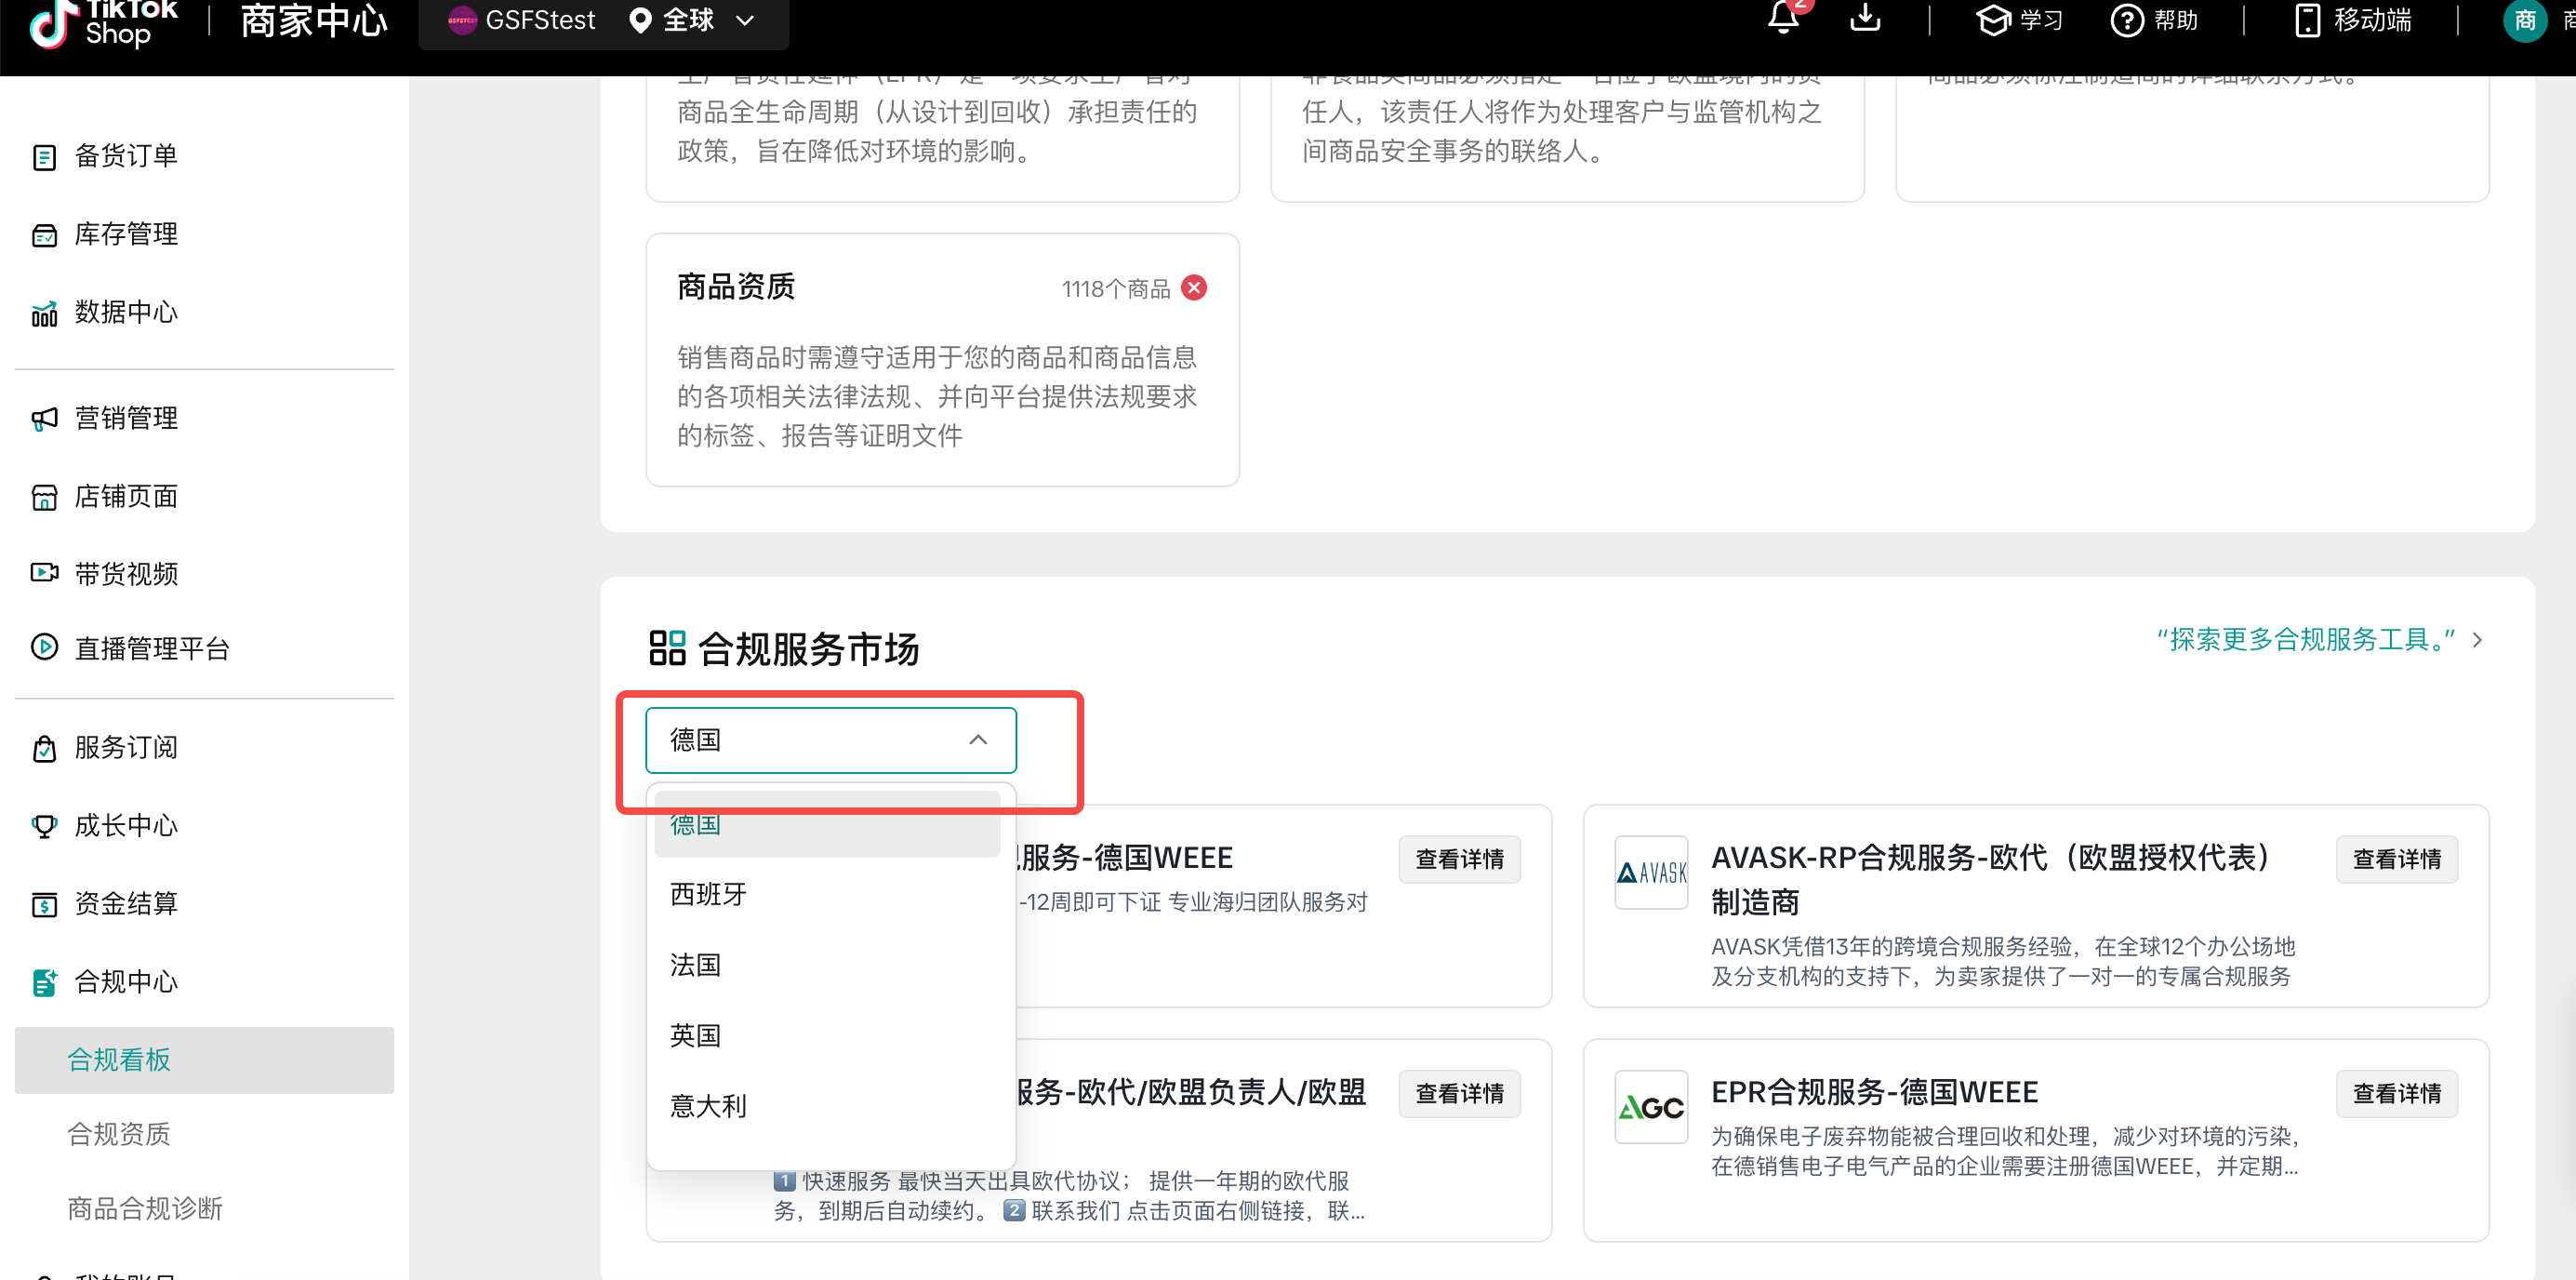Select 英国 option in dropdown

(x=695, y=1035)
